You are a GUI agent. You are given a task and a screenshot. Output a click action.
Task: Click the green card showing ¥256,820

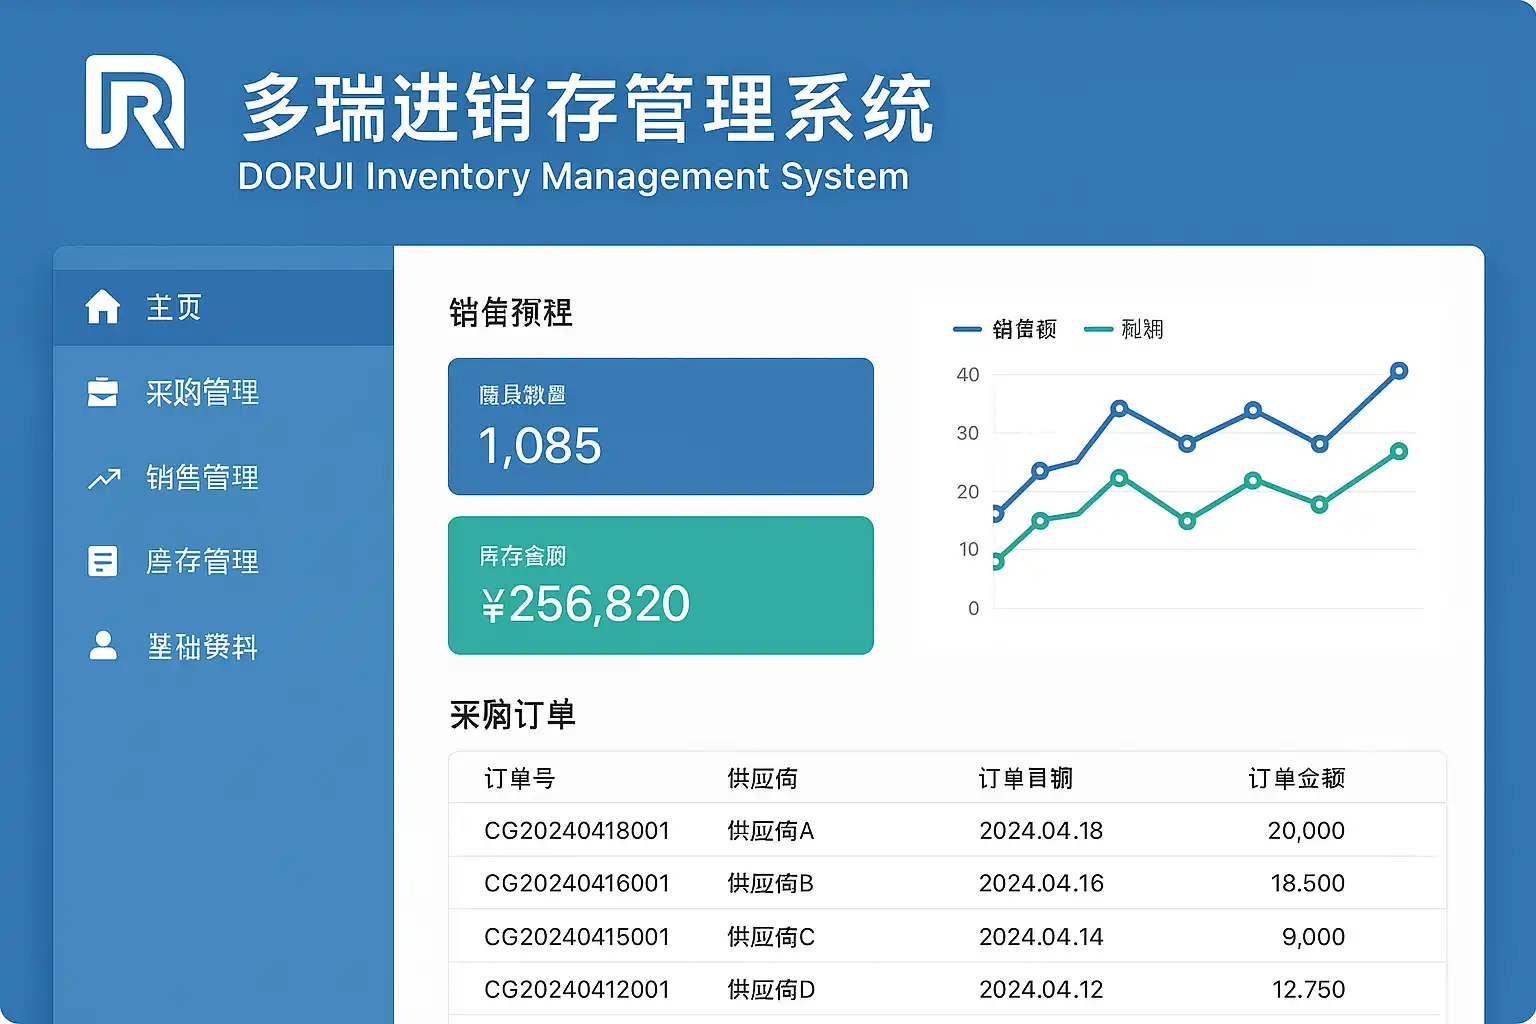click(660, 585)
